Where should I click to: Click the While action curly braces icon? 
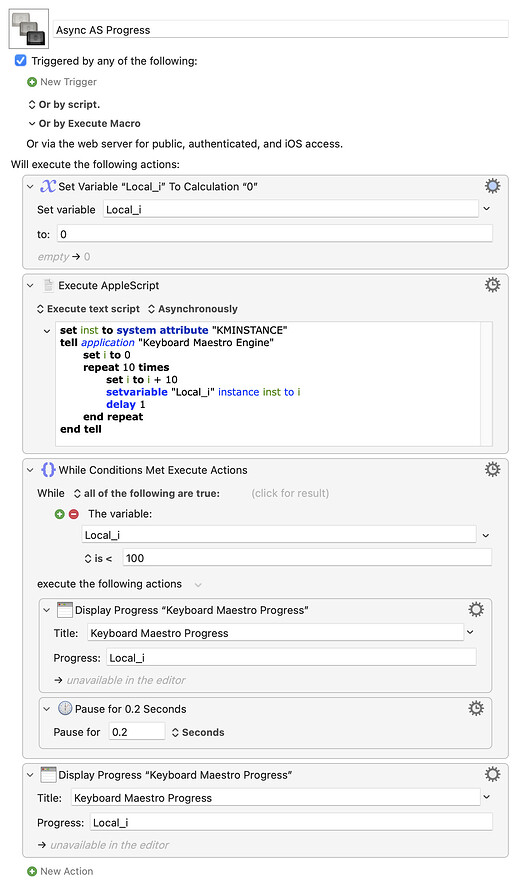tap(49, 470)
